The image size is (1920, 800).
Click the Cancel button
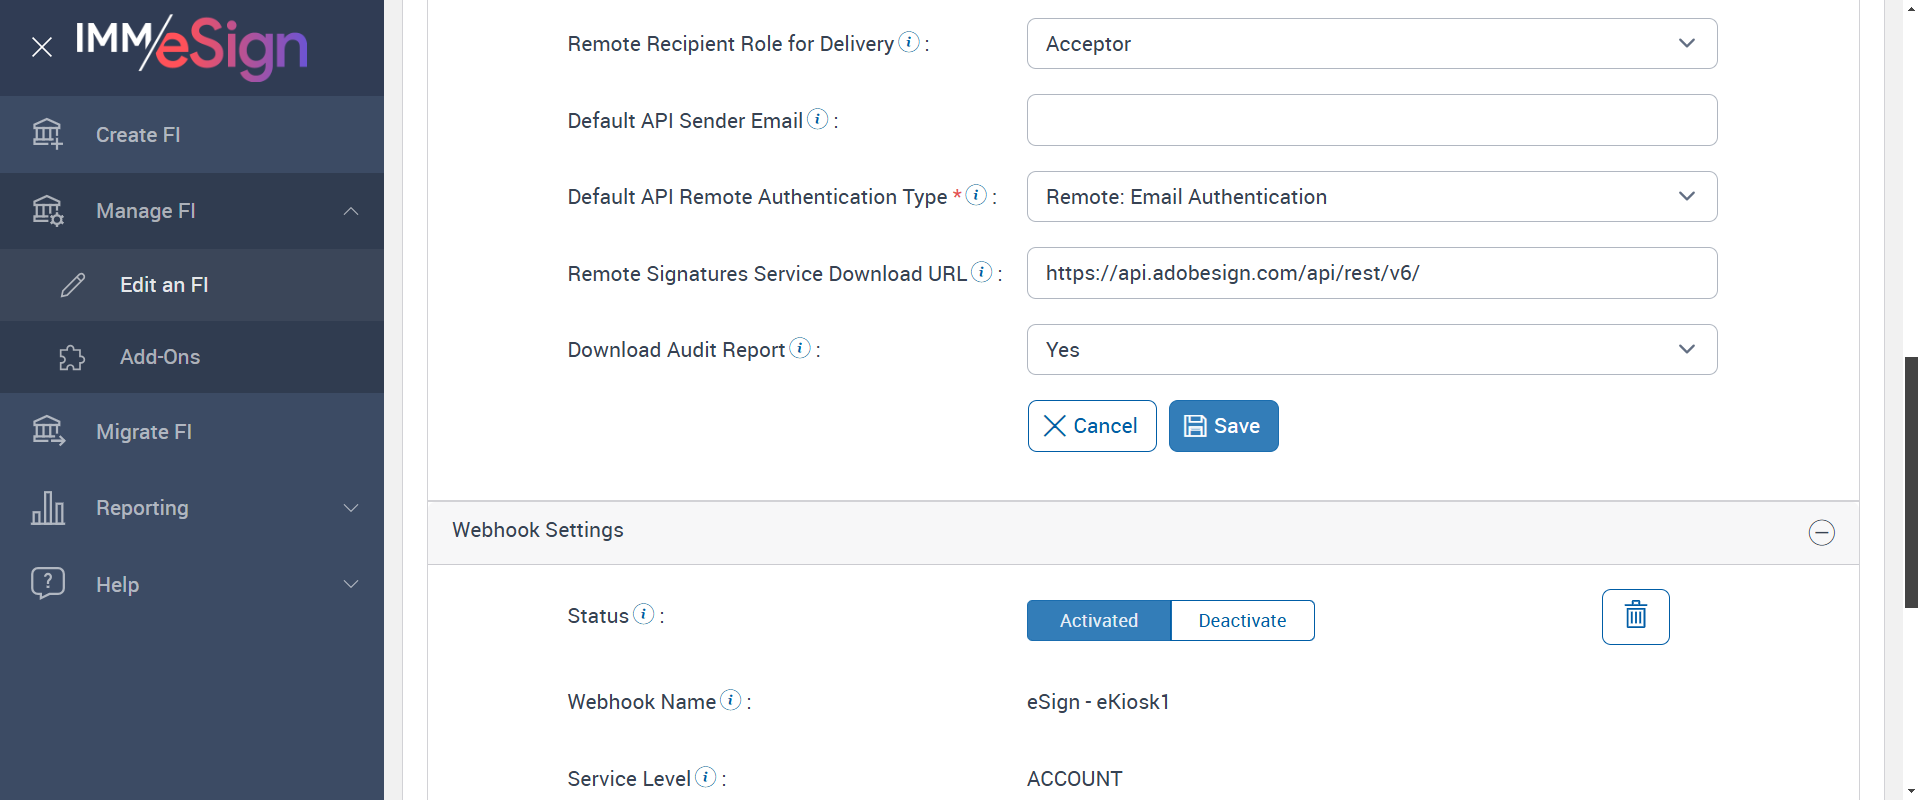coord(1091,426)
